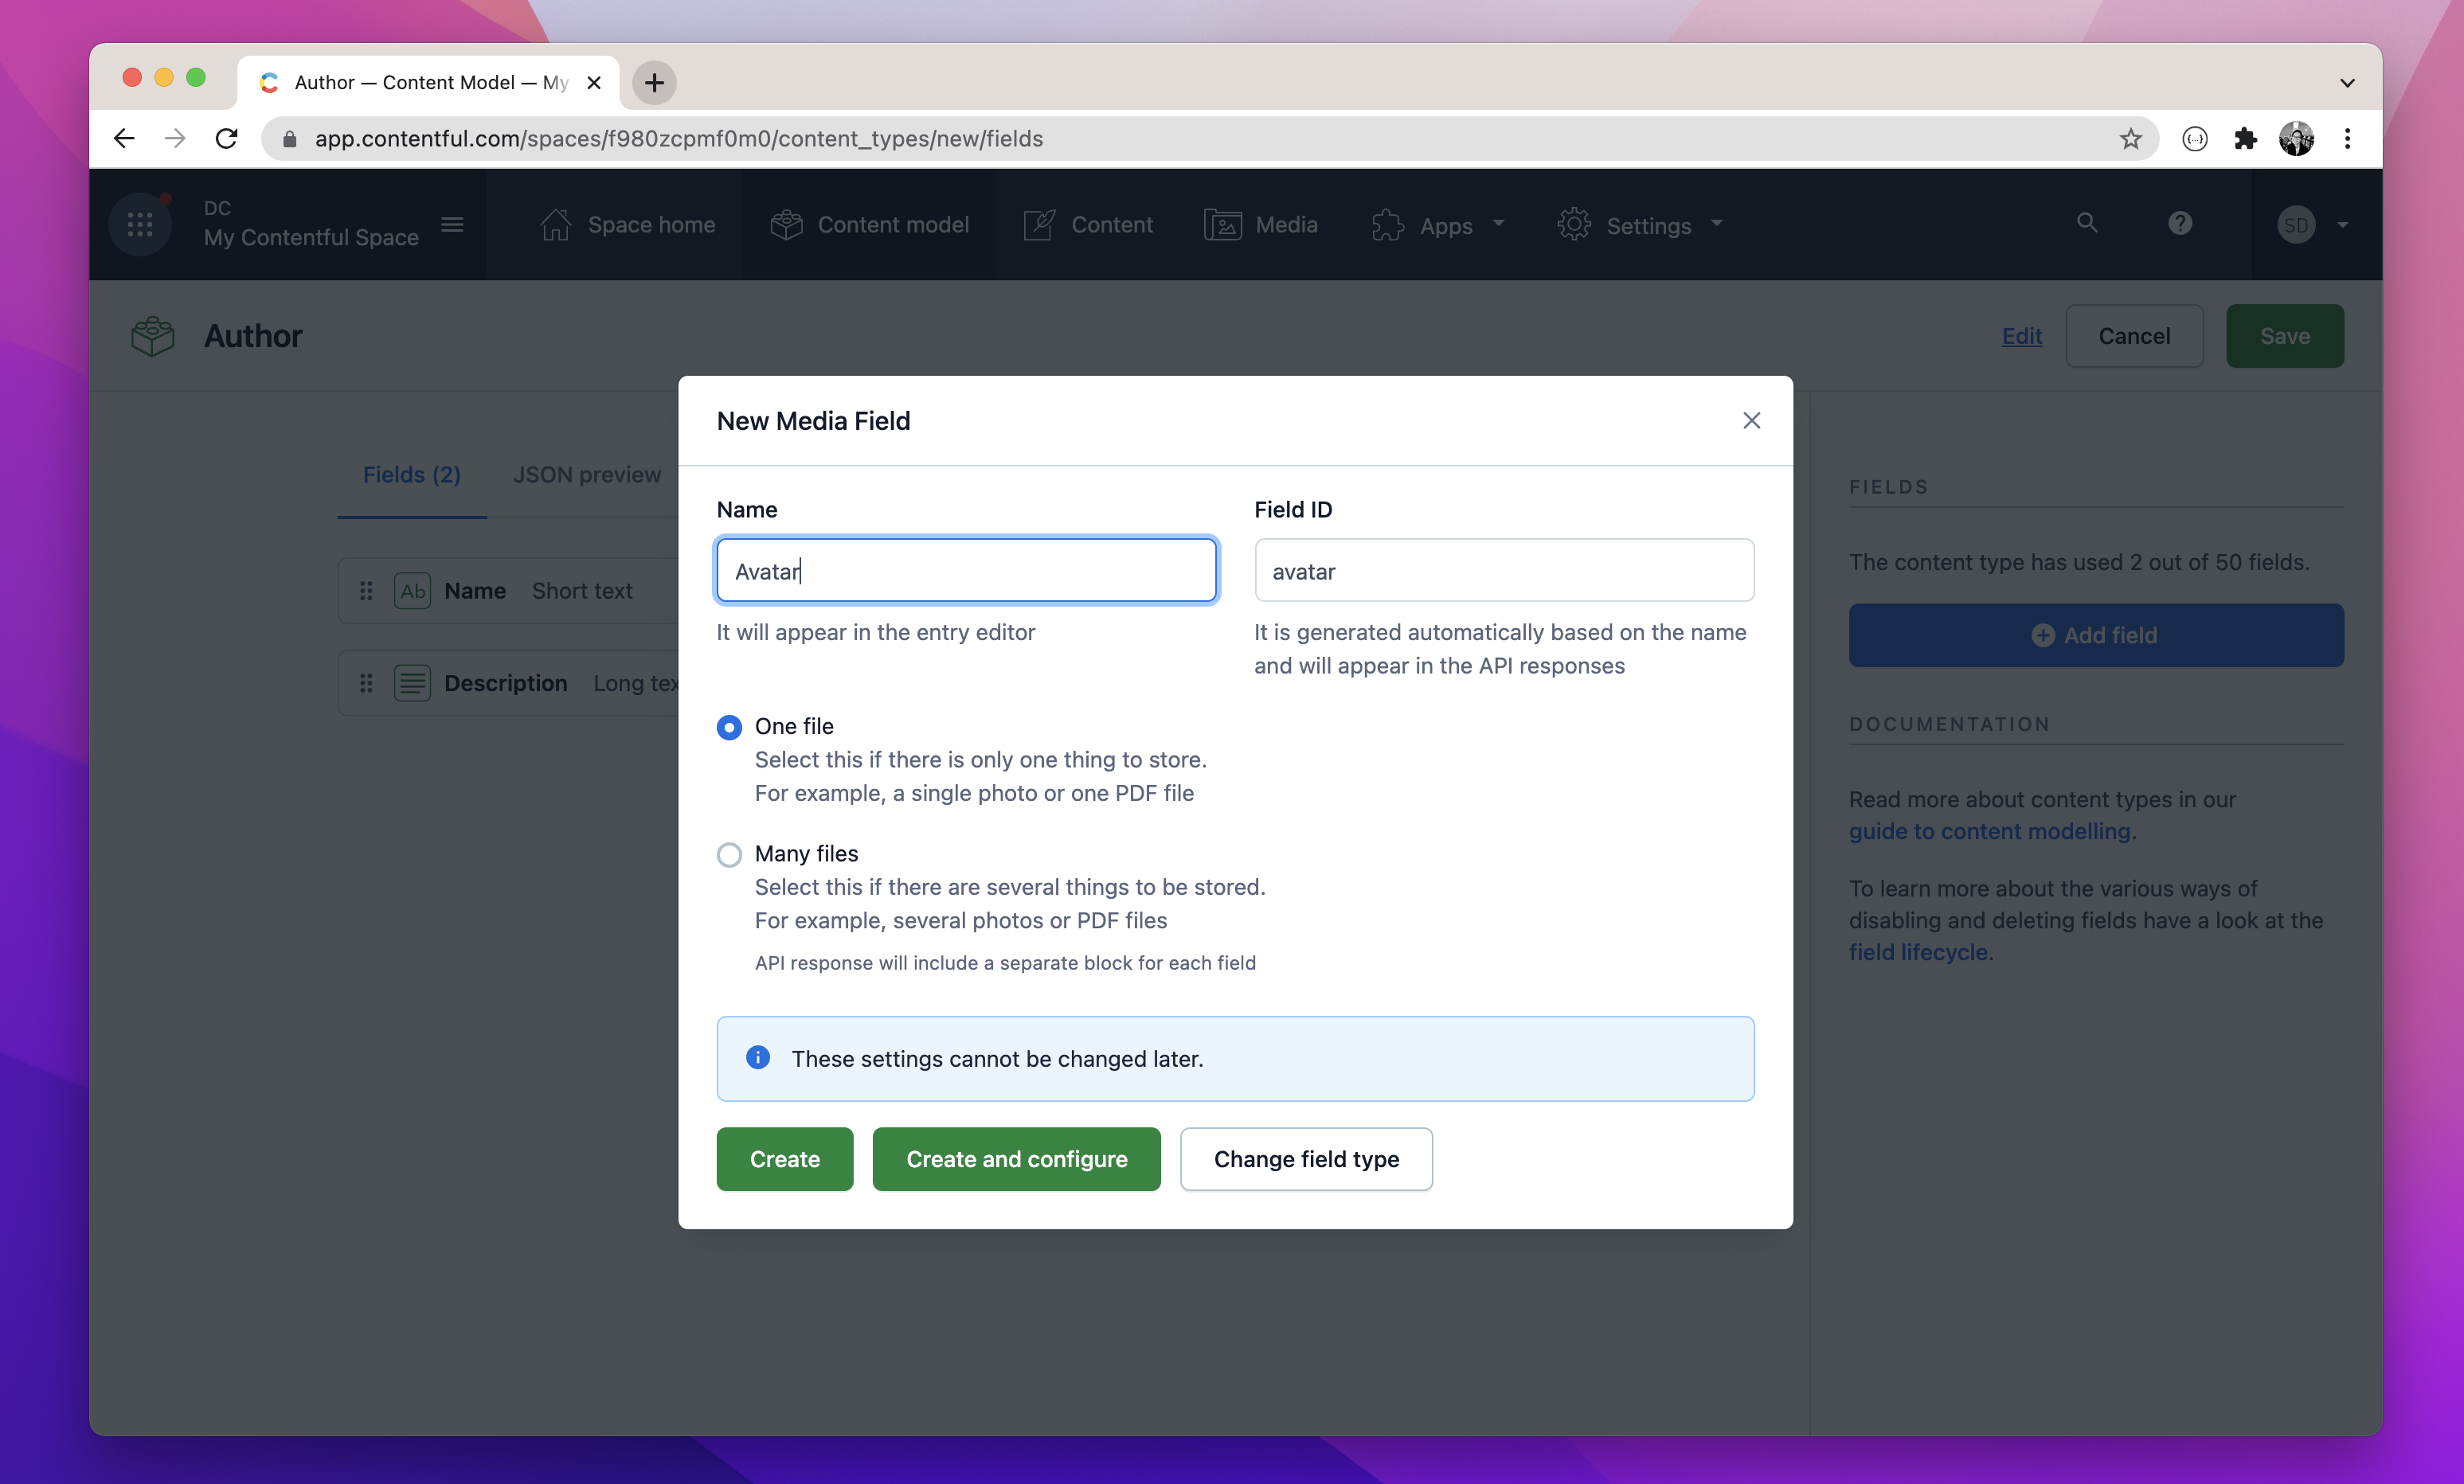The width and height of the screenshot is (2464, 1484).
Task: Select the Many files radio option
Action: 729,855
